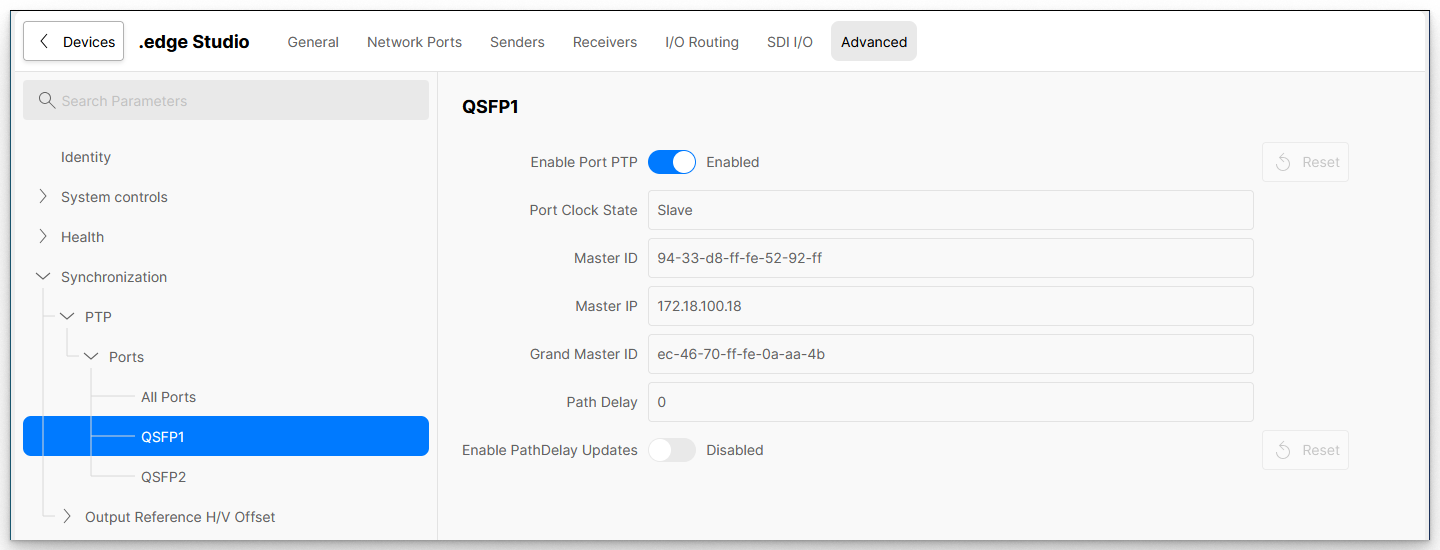
Task: Open the I/O Routing tab
Action: 702,42
